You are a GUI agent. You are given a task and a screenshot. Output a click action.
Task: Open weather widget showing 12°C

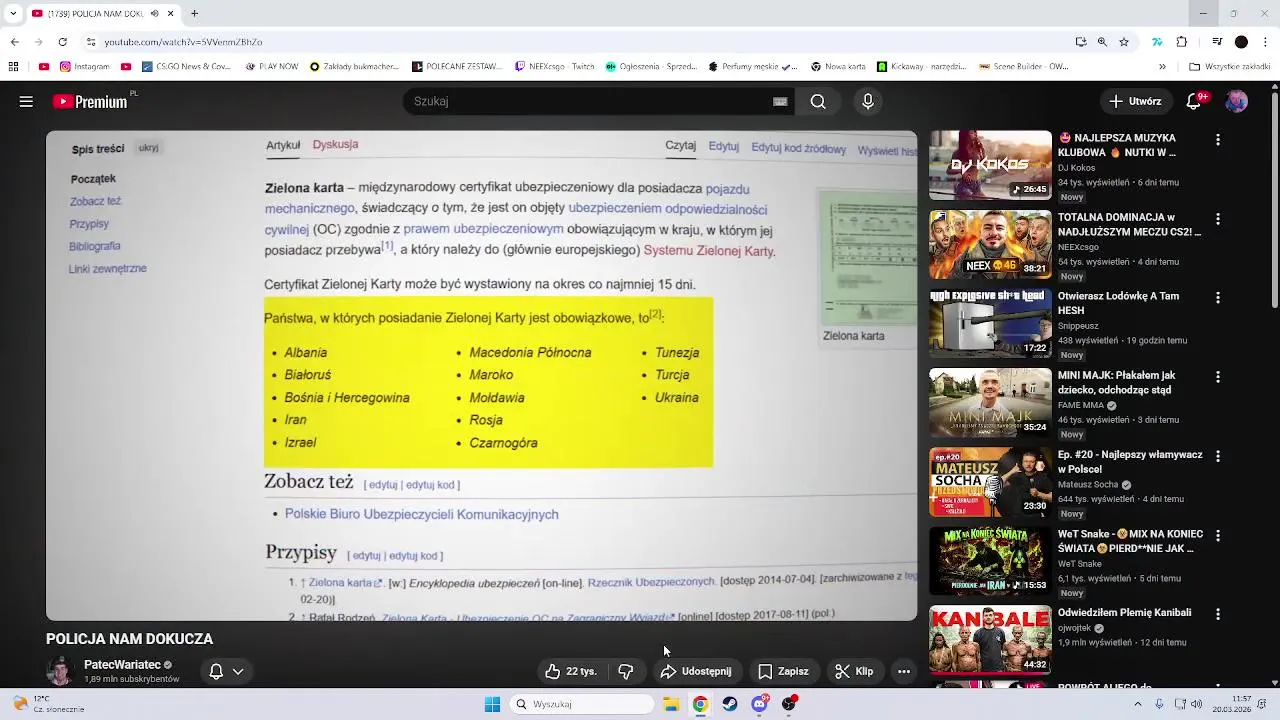pyautogui.click(x=50, y=704)
